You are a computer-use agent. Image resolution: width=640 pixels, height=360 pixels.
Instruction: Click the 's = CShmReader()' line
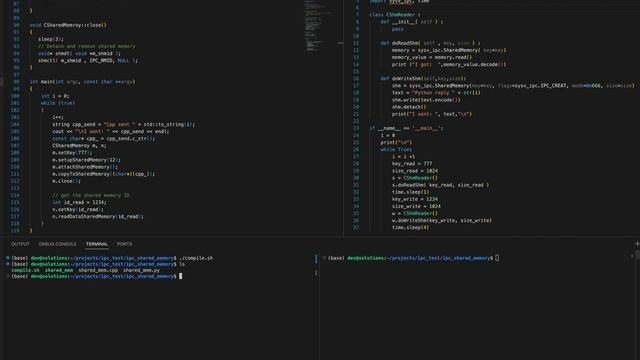click(415, 178)
